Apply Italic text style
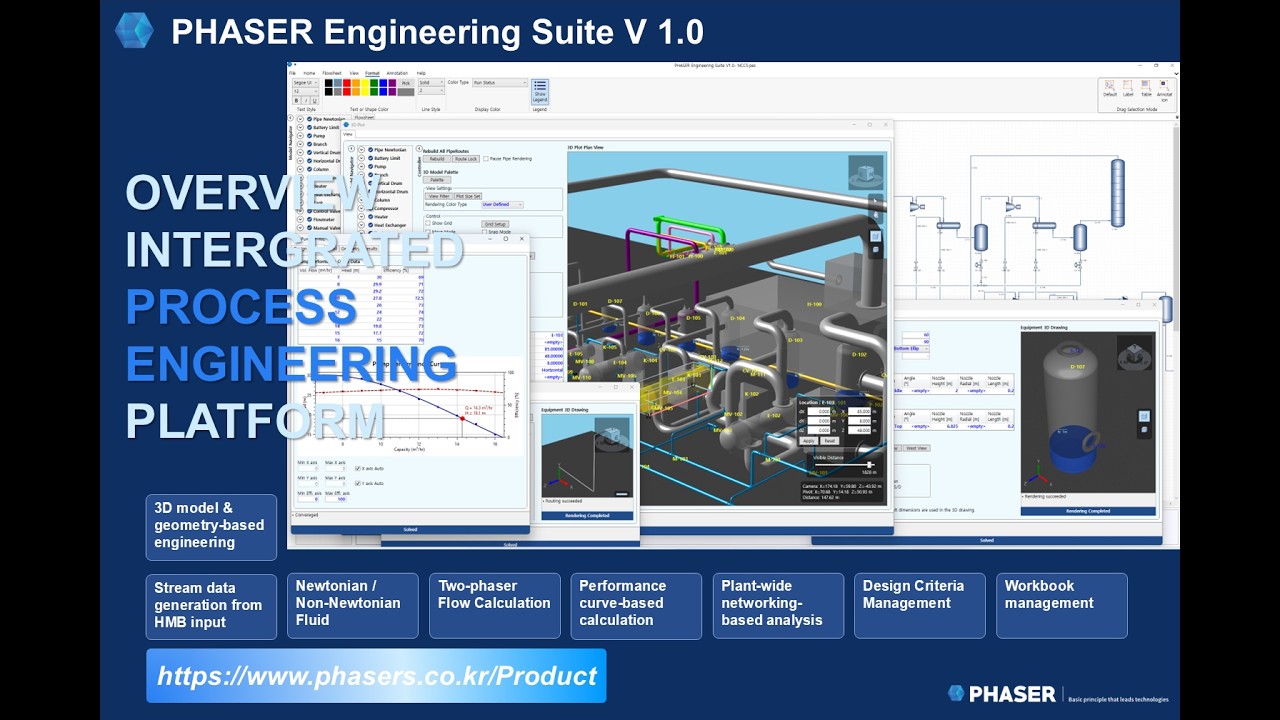 tap(305, 100)
